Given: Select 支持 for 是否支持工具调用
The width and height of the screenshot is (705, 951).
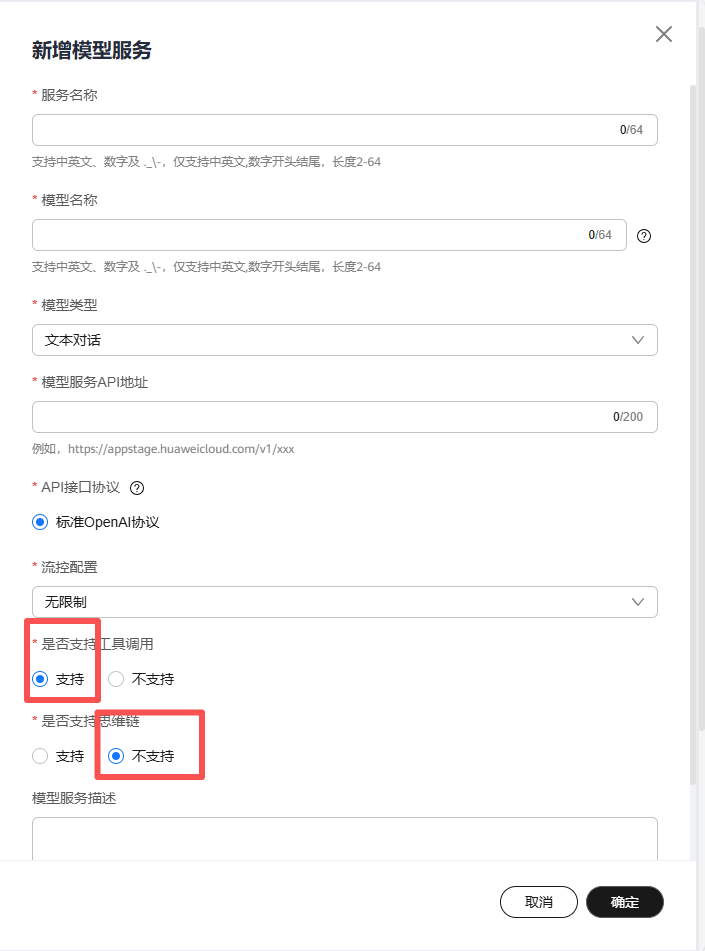Looking at the screenshot, I should [x=40, y=679].
